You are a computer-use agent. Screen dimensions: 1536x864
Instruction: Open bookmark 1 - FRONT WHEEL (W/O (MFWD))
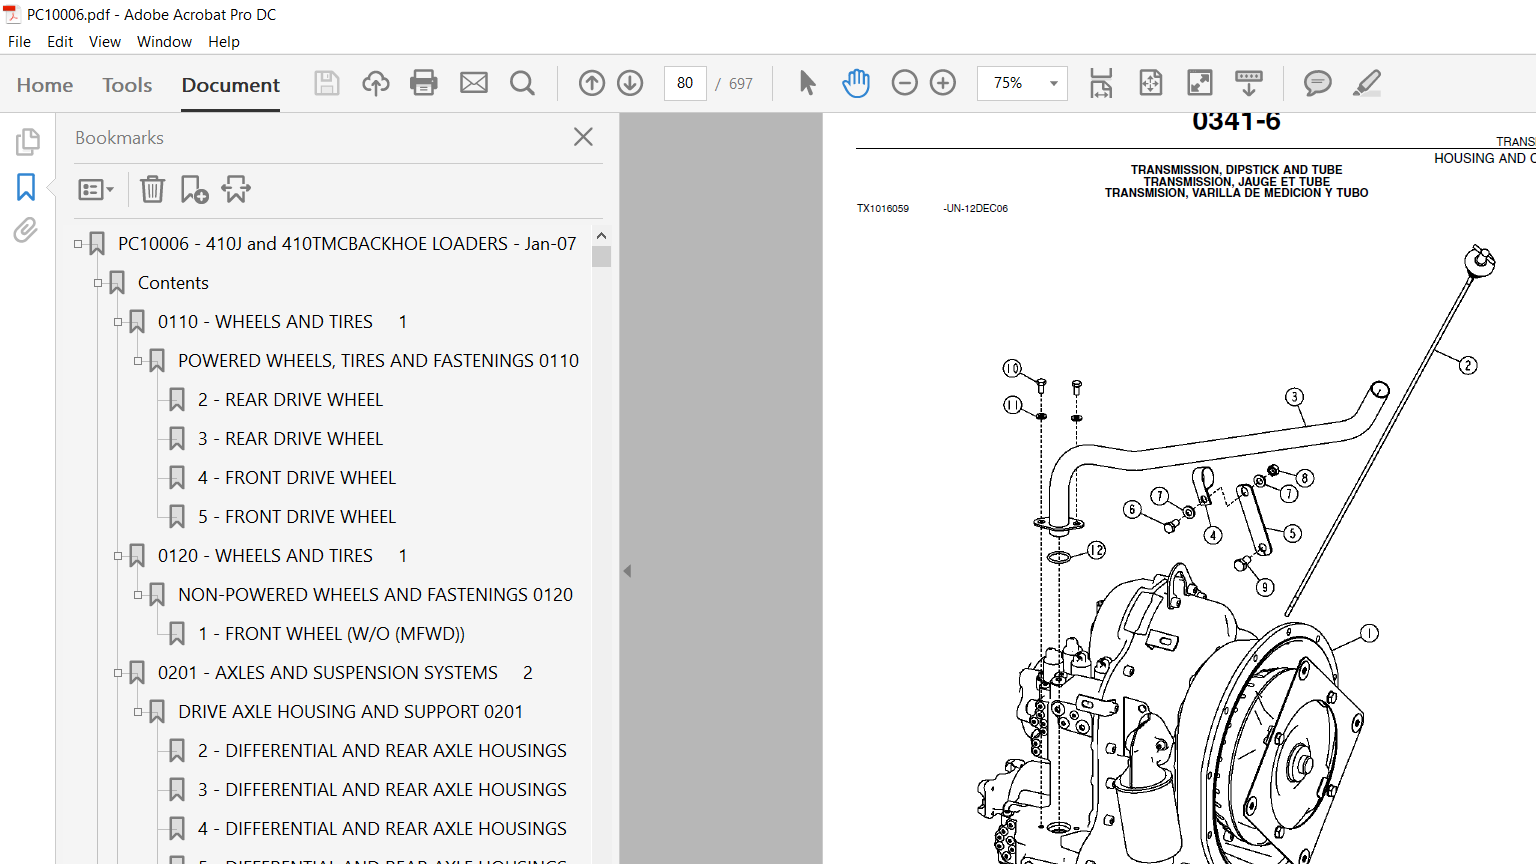tap(331, 634)
